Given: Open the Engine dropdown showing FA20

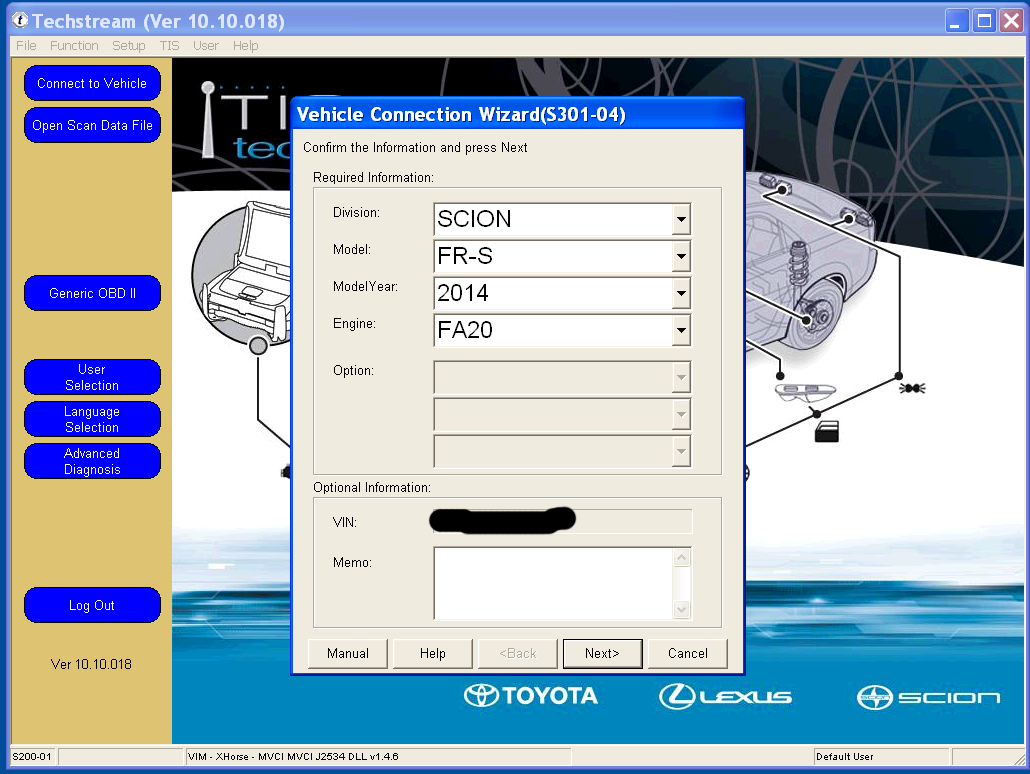Looking at the screenshot, I should [681, 329].
